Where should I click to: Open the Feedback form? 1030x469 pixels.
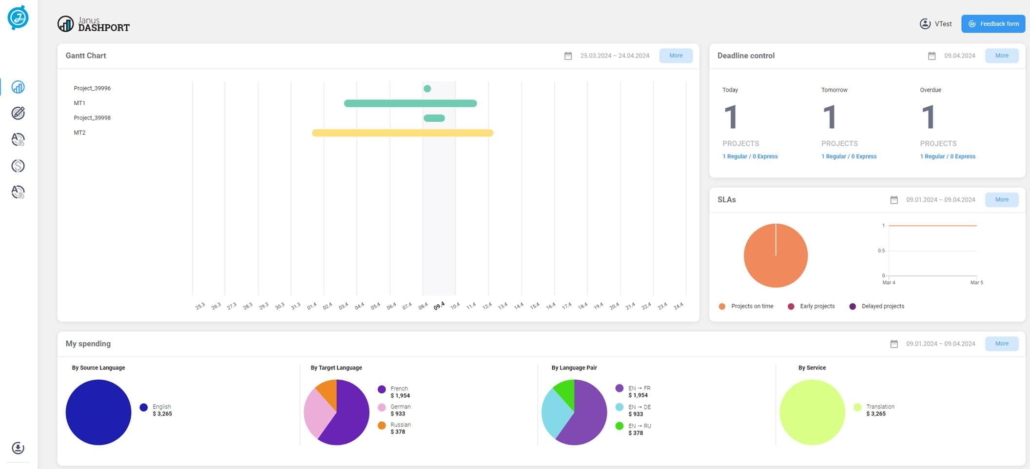[991, 24]
